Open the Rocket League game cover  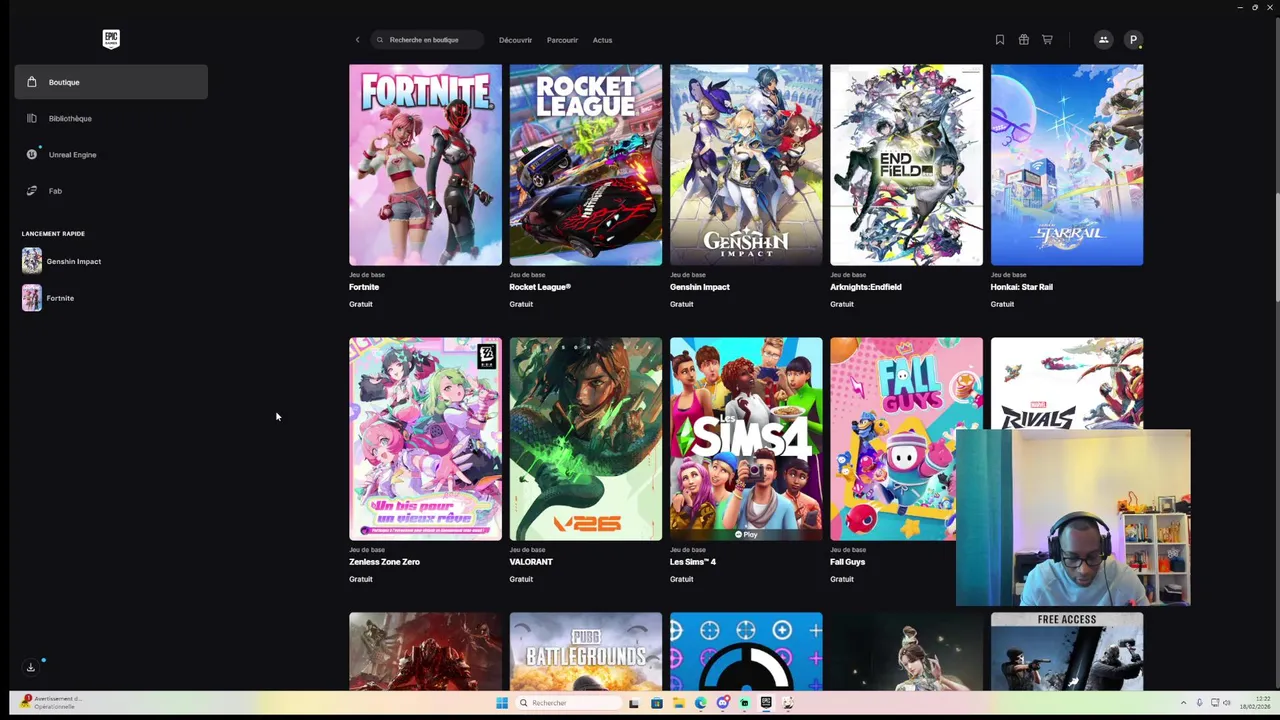pos(585,165)
